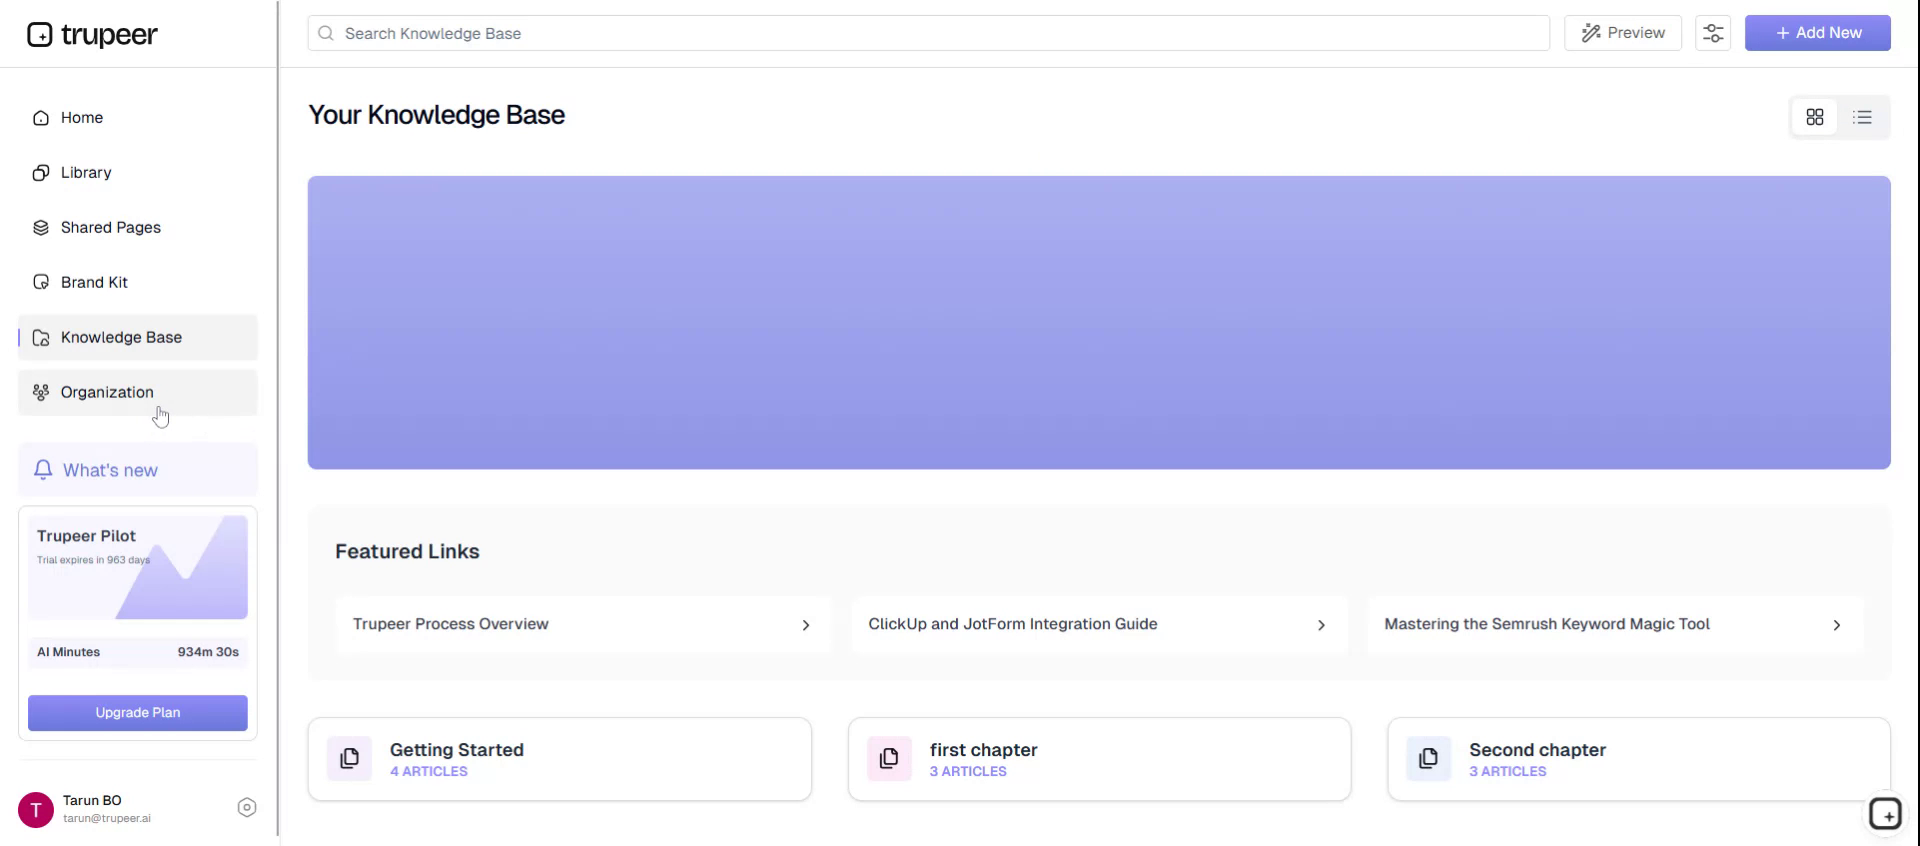The width and height of the screenshot is (1920, 846).
Task: Click the Second chapter documents icon
Action: [x=1429, y=759]
